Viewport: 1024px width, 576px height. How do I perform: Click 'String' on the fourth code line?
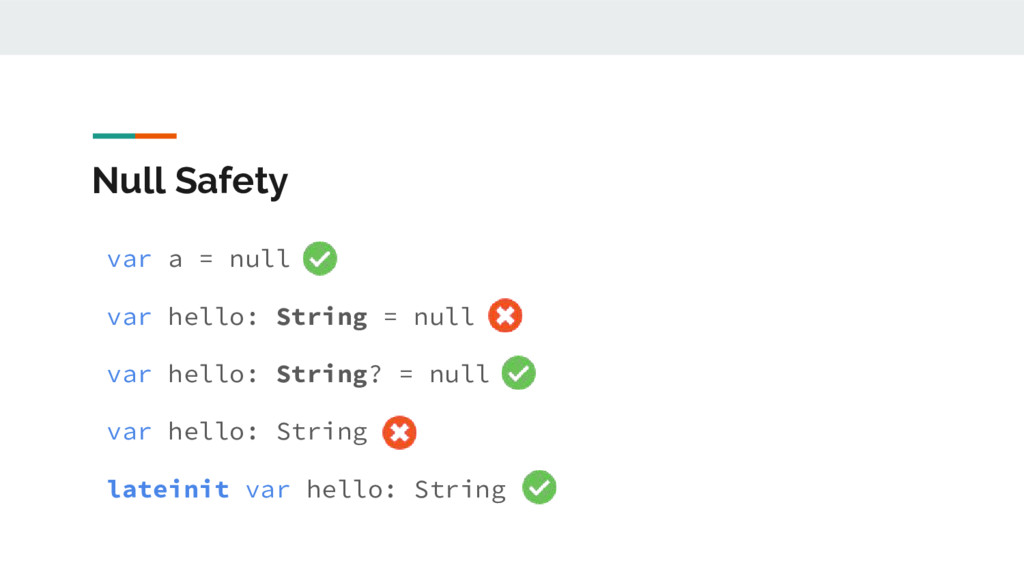click(322, 432)
